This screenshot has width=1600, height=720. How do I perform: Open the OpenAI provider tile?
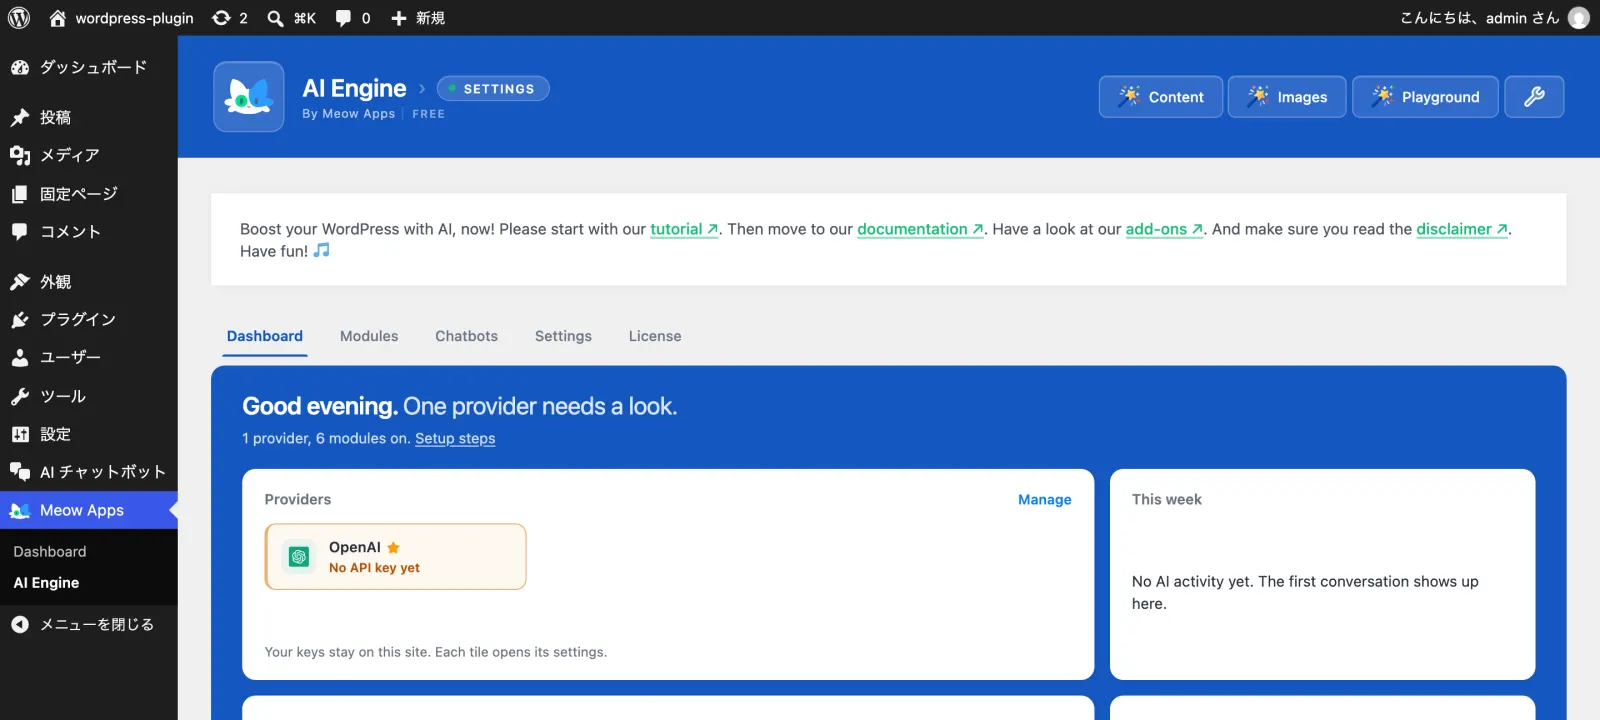pos(396,557)
